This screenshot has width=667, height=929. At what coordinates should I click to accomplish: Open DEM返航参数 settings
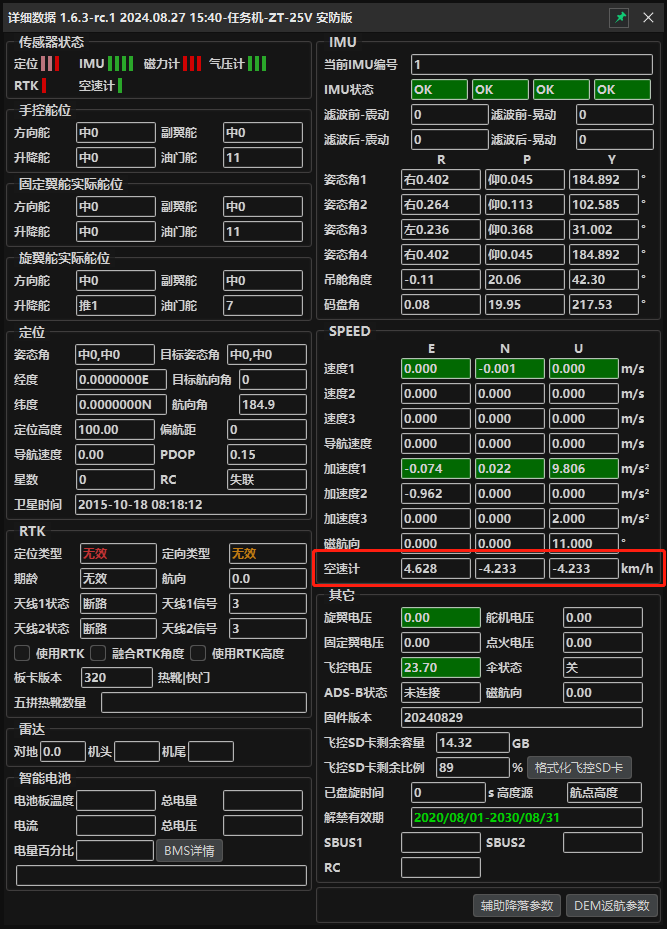612,905
